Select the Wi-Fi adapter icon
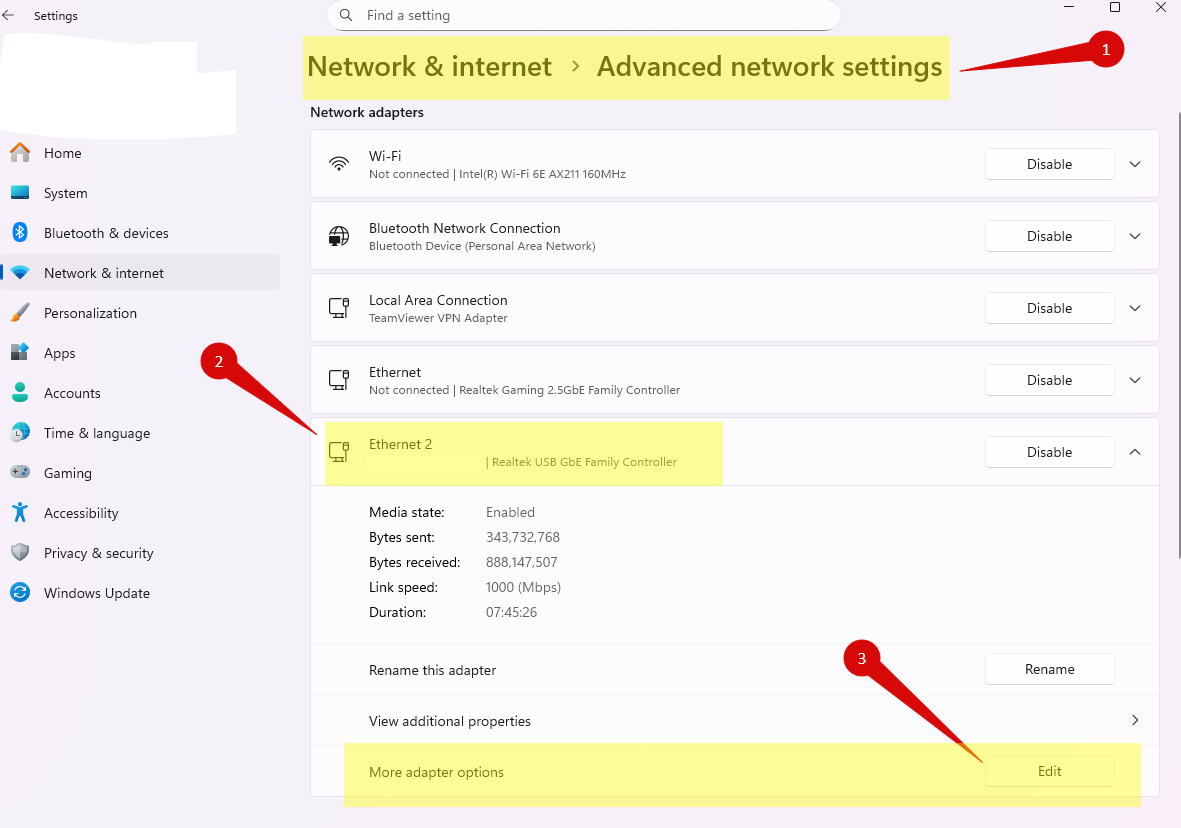 pos(339,163)
